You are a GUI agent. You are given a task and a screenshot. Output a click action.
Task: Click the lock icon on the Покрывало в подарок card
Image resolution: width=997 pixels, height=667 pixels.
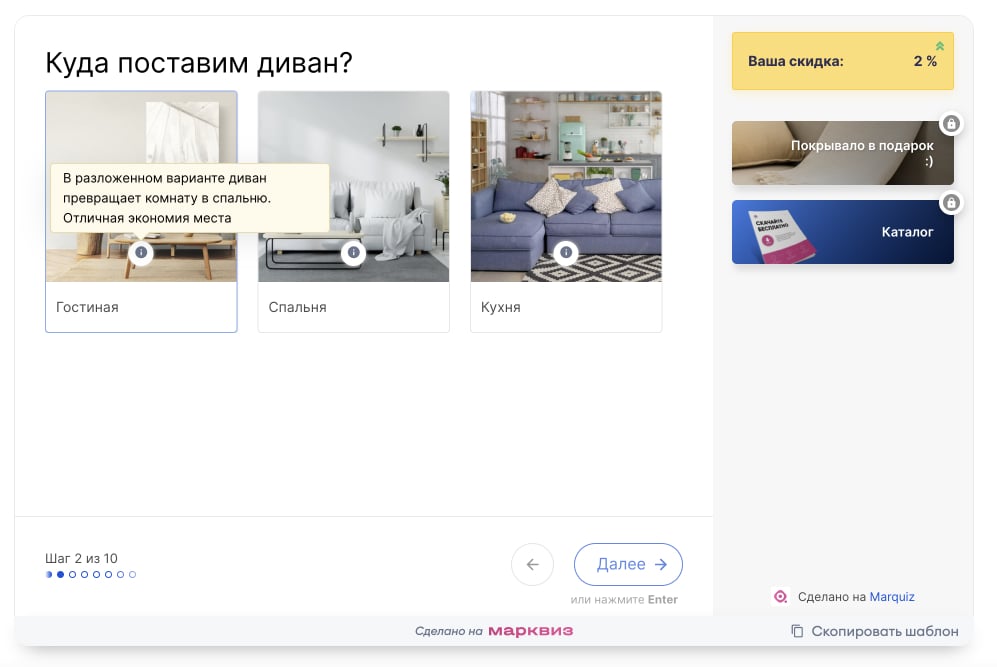(951, 123)
